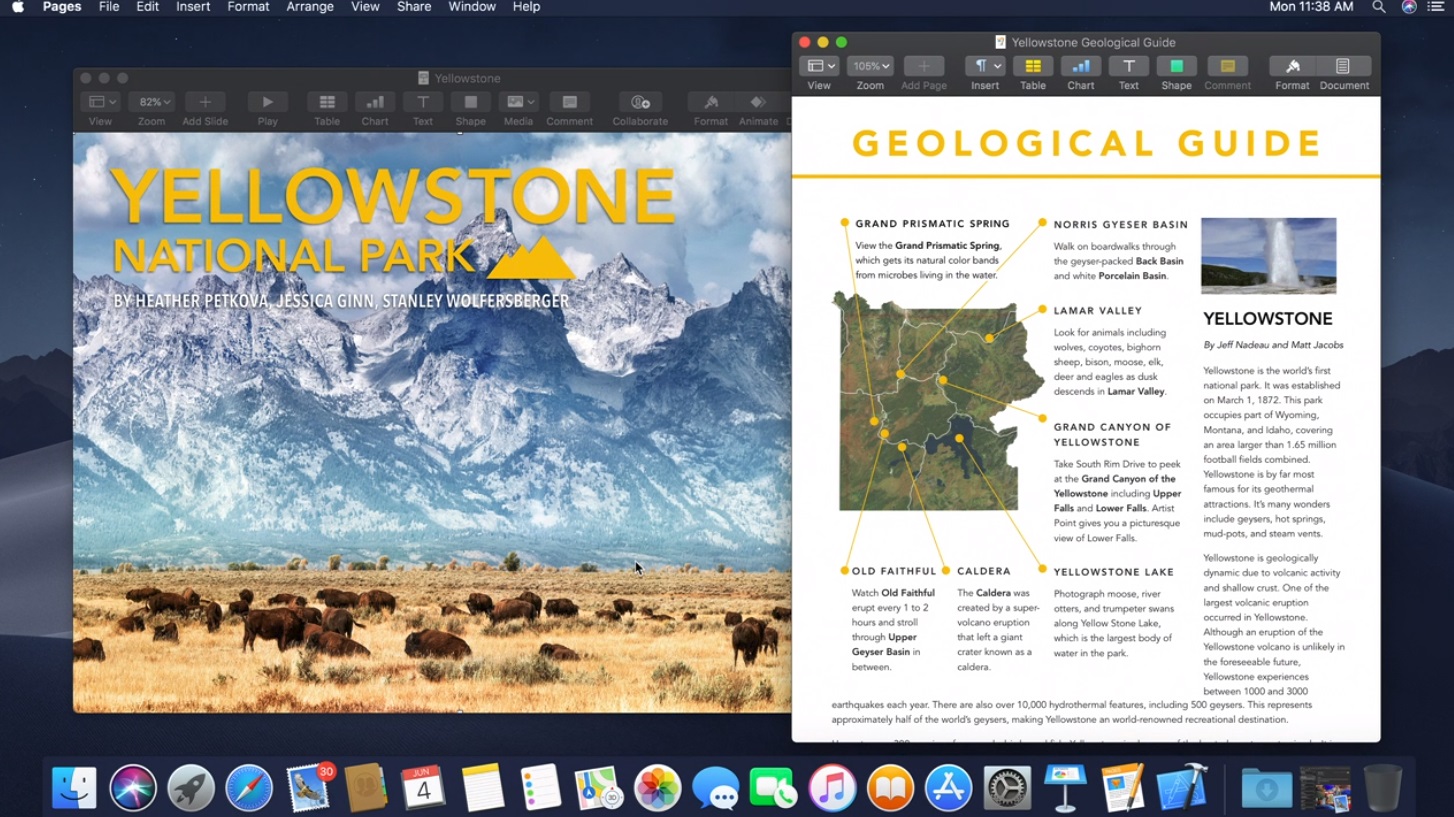Click the Play button in Keynote toolbar
The width and height of the screenshot is (1454, 817).
tap(267, 102)
